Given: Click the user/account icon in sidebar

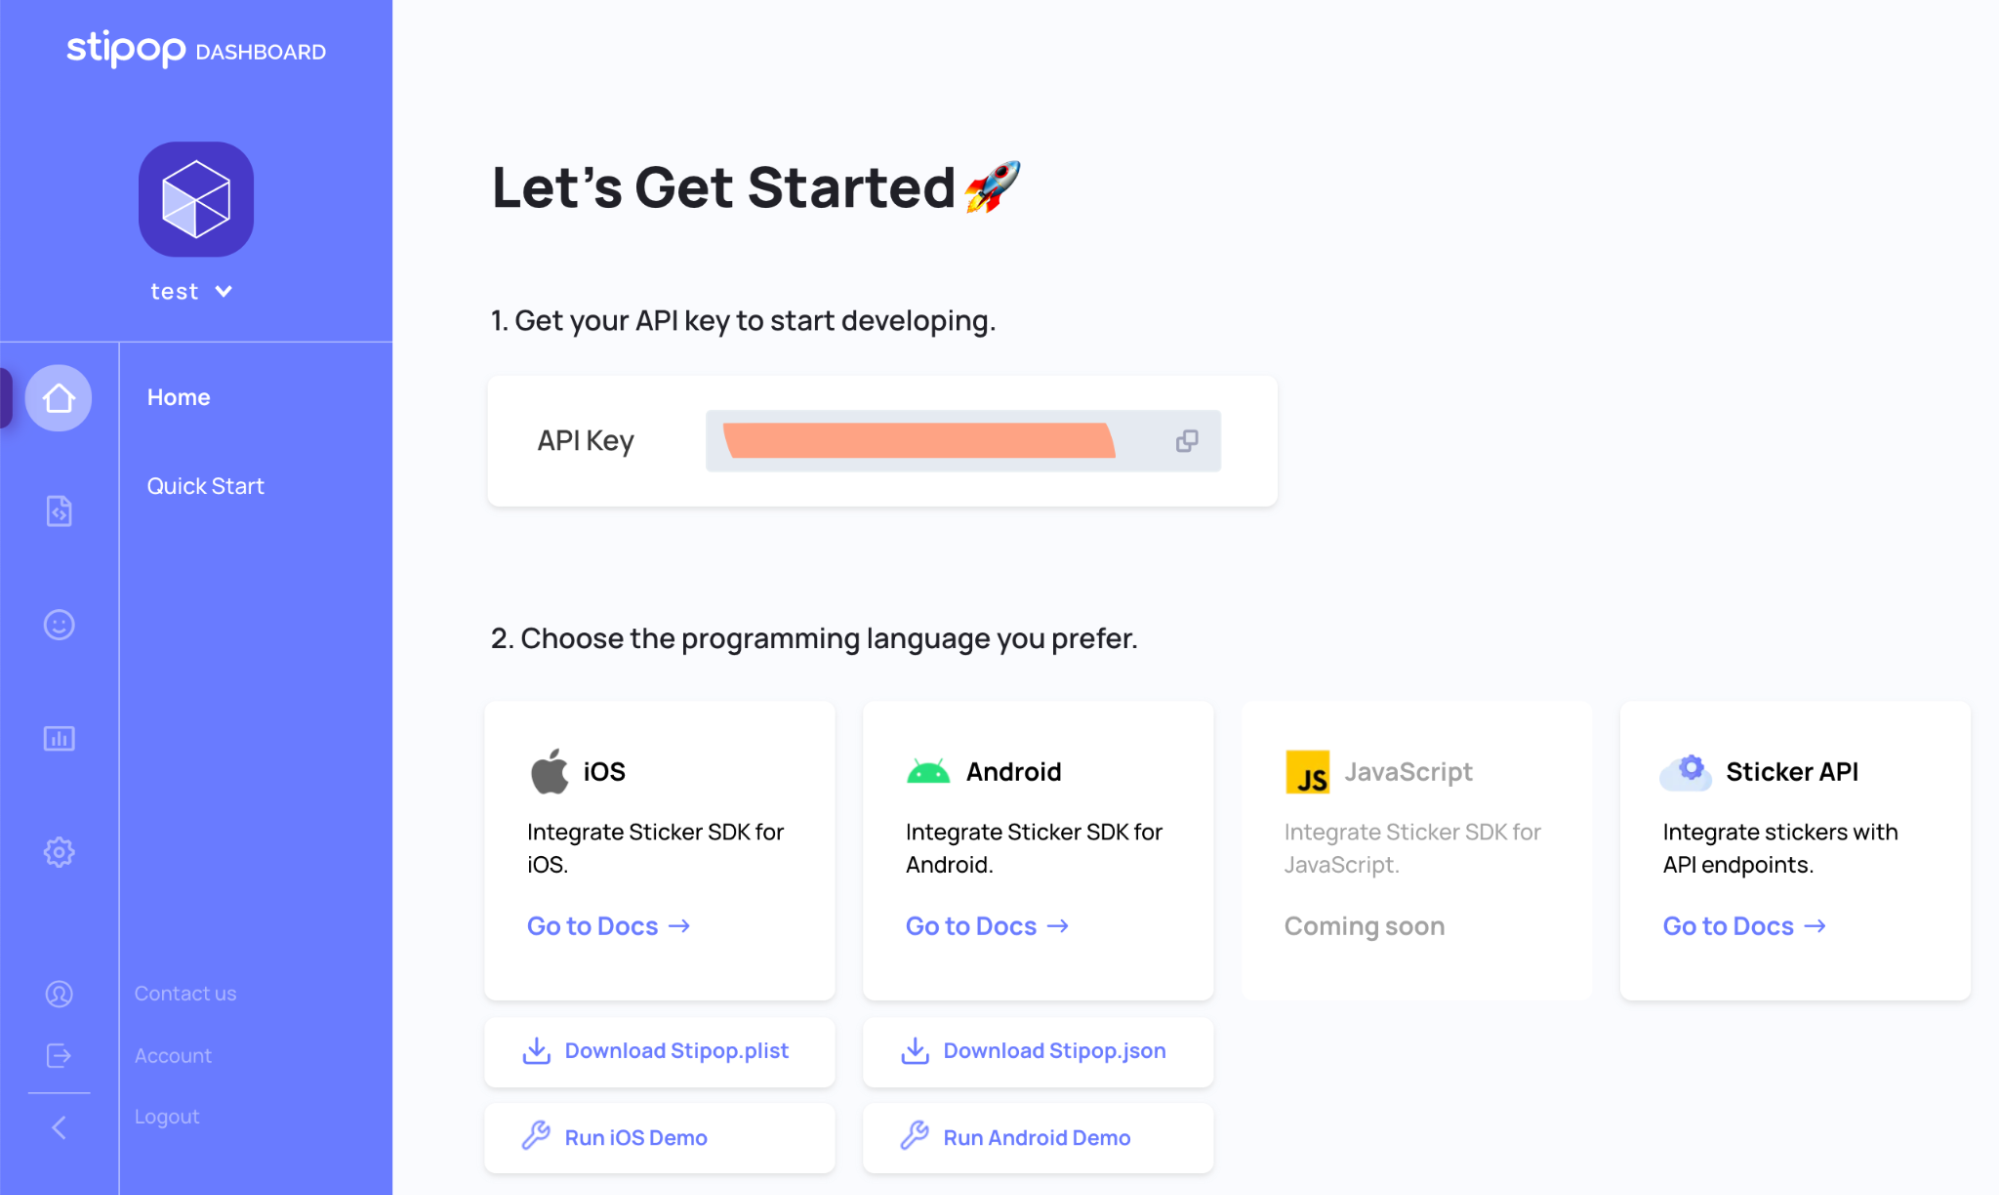Looking at the screenshot, I should tap(58, 993).
